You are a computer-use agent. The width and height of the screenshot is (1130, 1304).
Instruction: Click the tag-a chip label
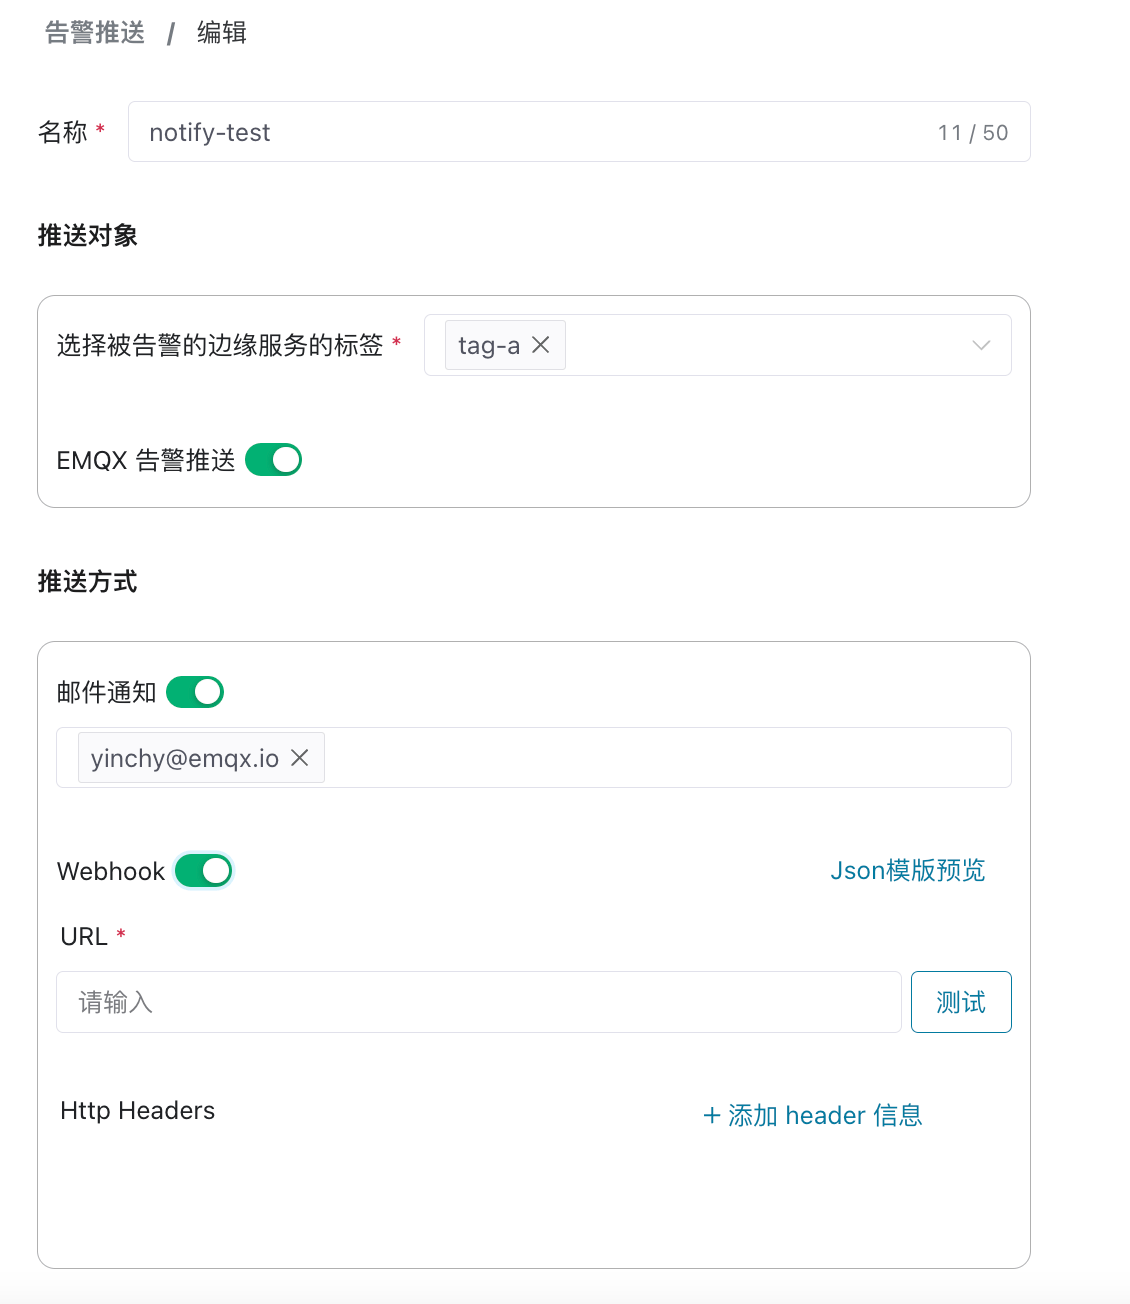(488, 346)
